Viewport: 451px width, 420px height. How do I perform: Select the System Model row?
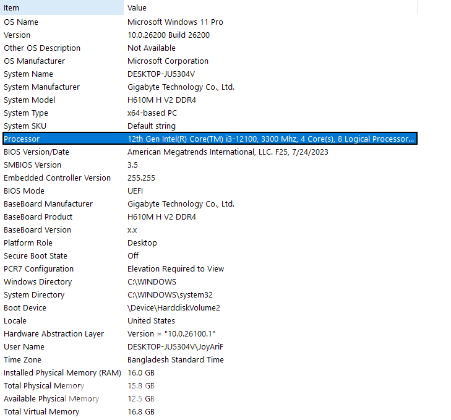(x=209, y=100)
